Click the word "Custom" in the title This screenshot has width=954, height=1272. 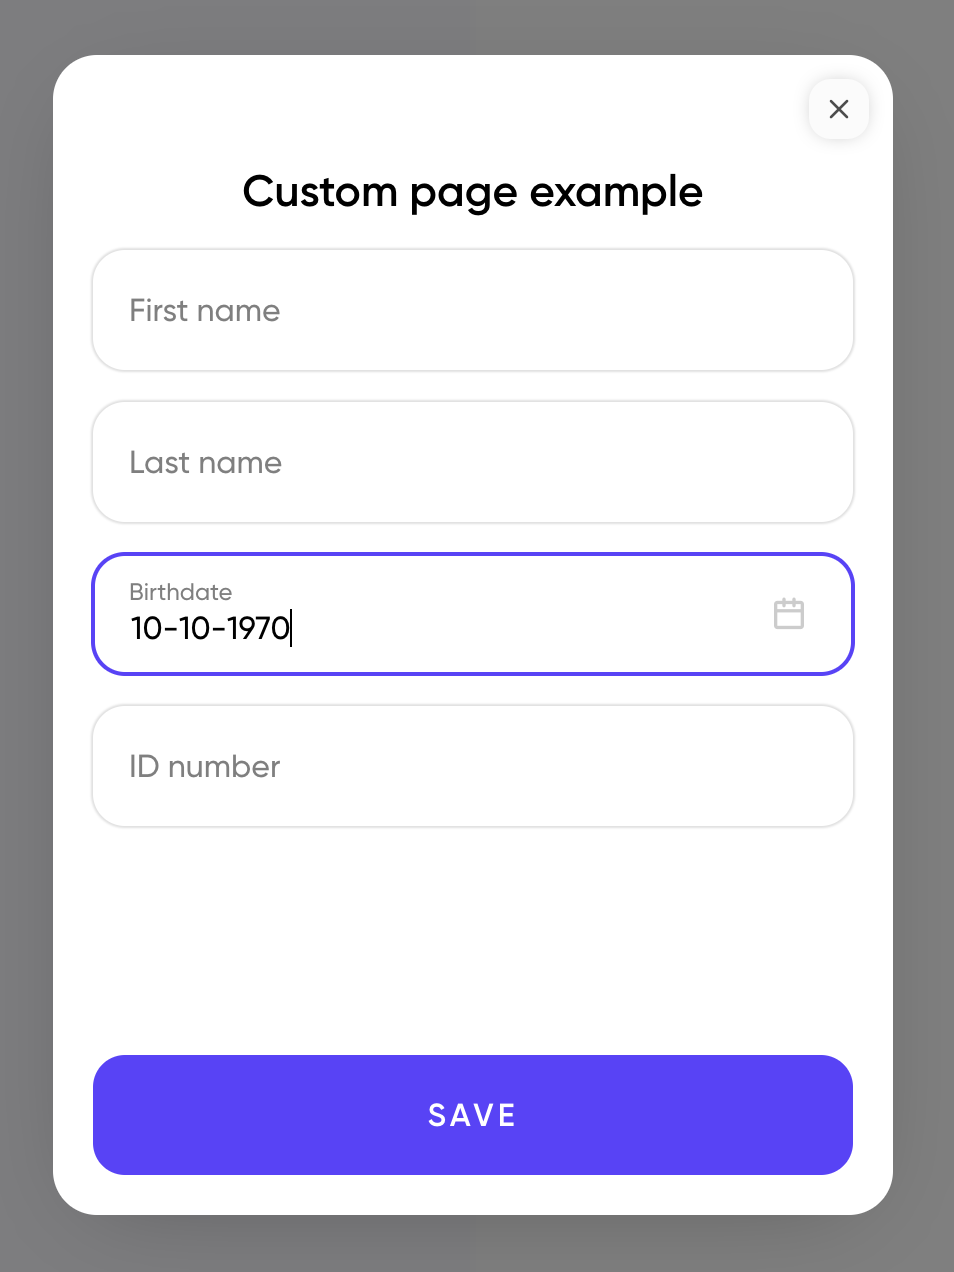tap(320, 192)
